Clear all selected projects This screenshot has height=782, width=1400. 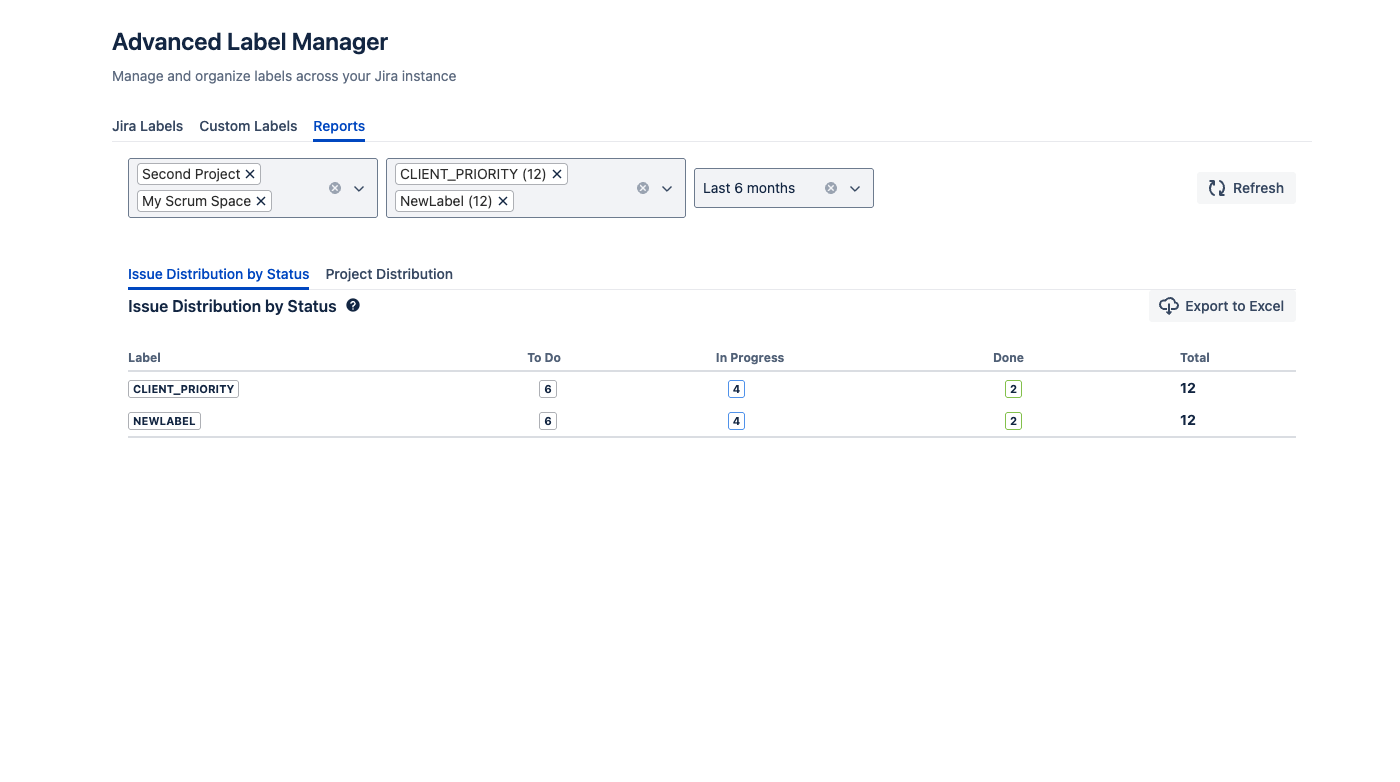click(x=335, y=188)
